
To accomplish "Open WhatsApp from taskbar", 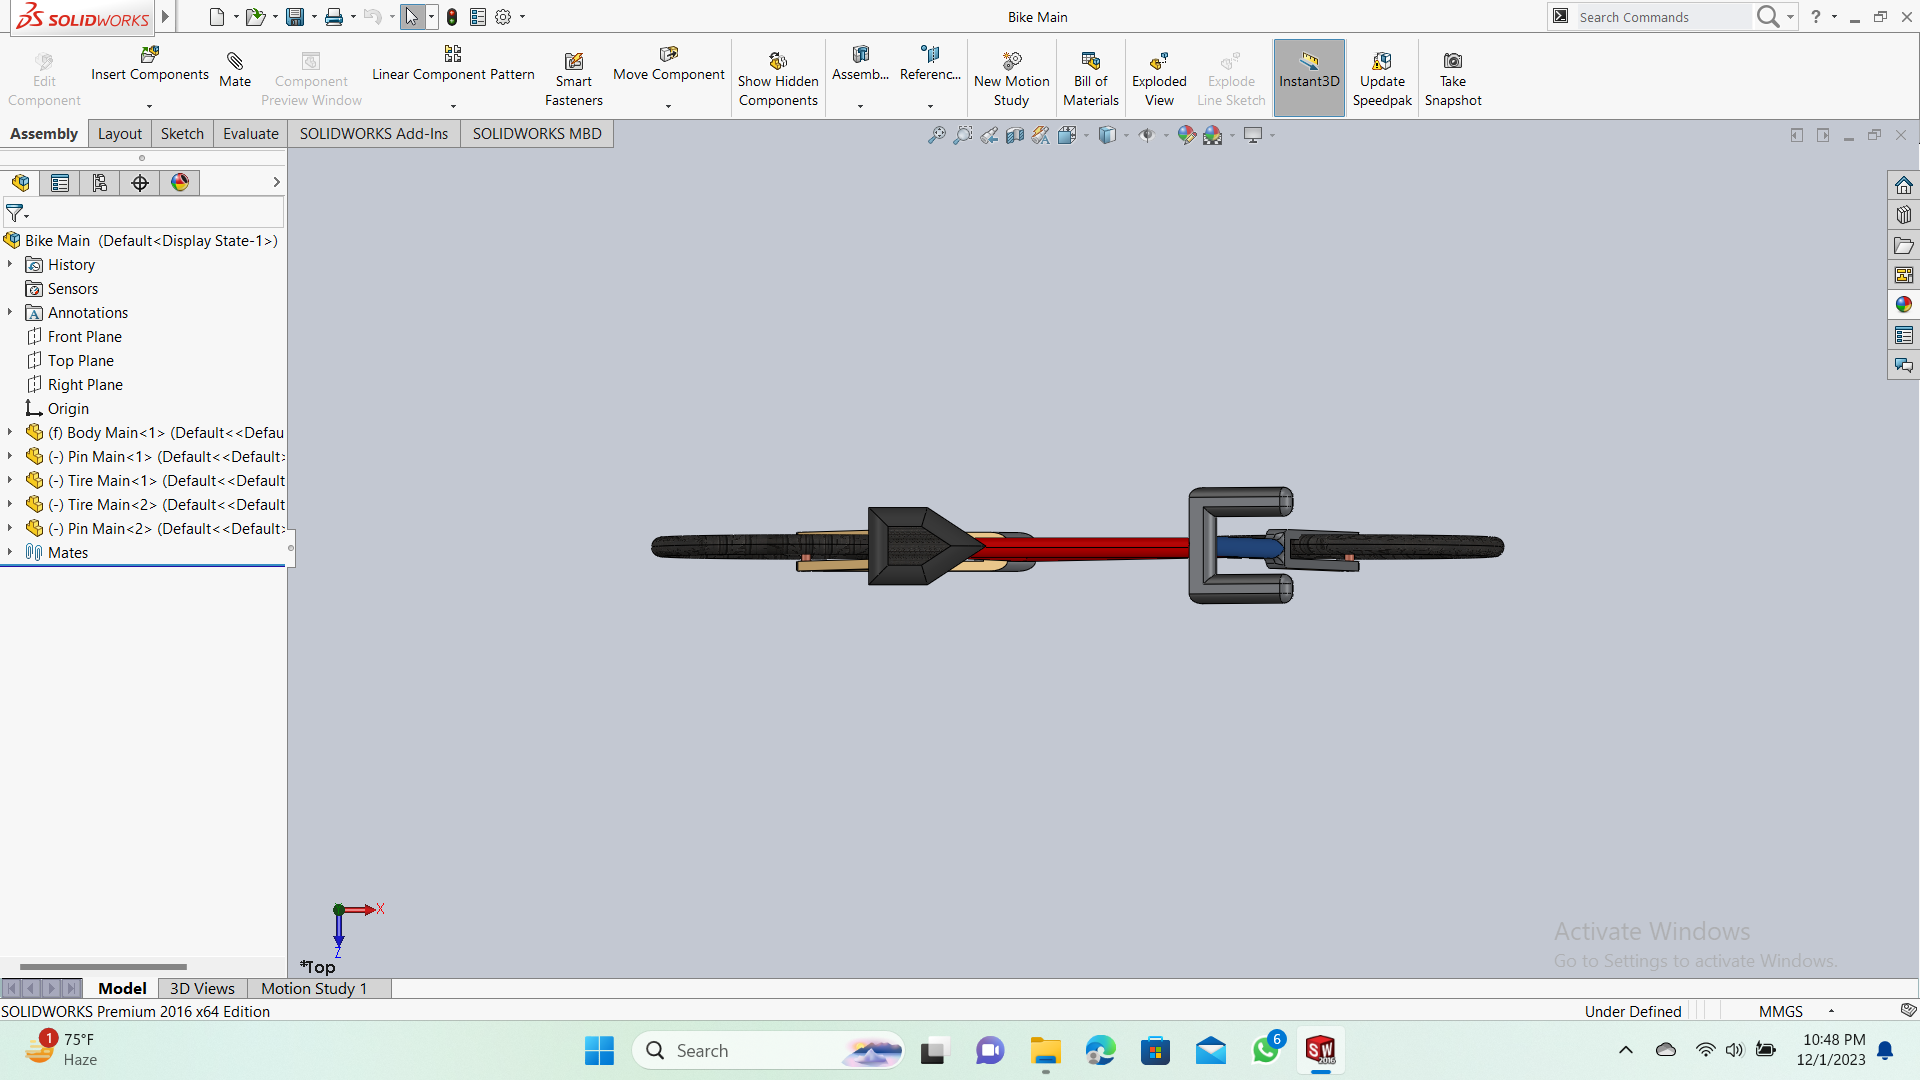I will [1266, 1051].
